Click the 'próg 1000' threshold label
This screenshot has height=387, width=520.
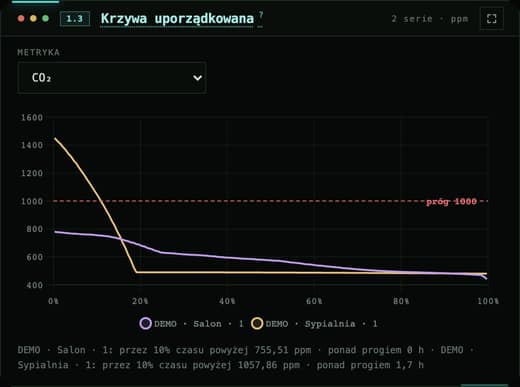coord(451,201)
